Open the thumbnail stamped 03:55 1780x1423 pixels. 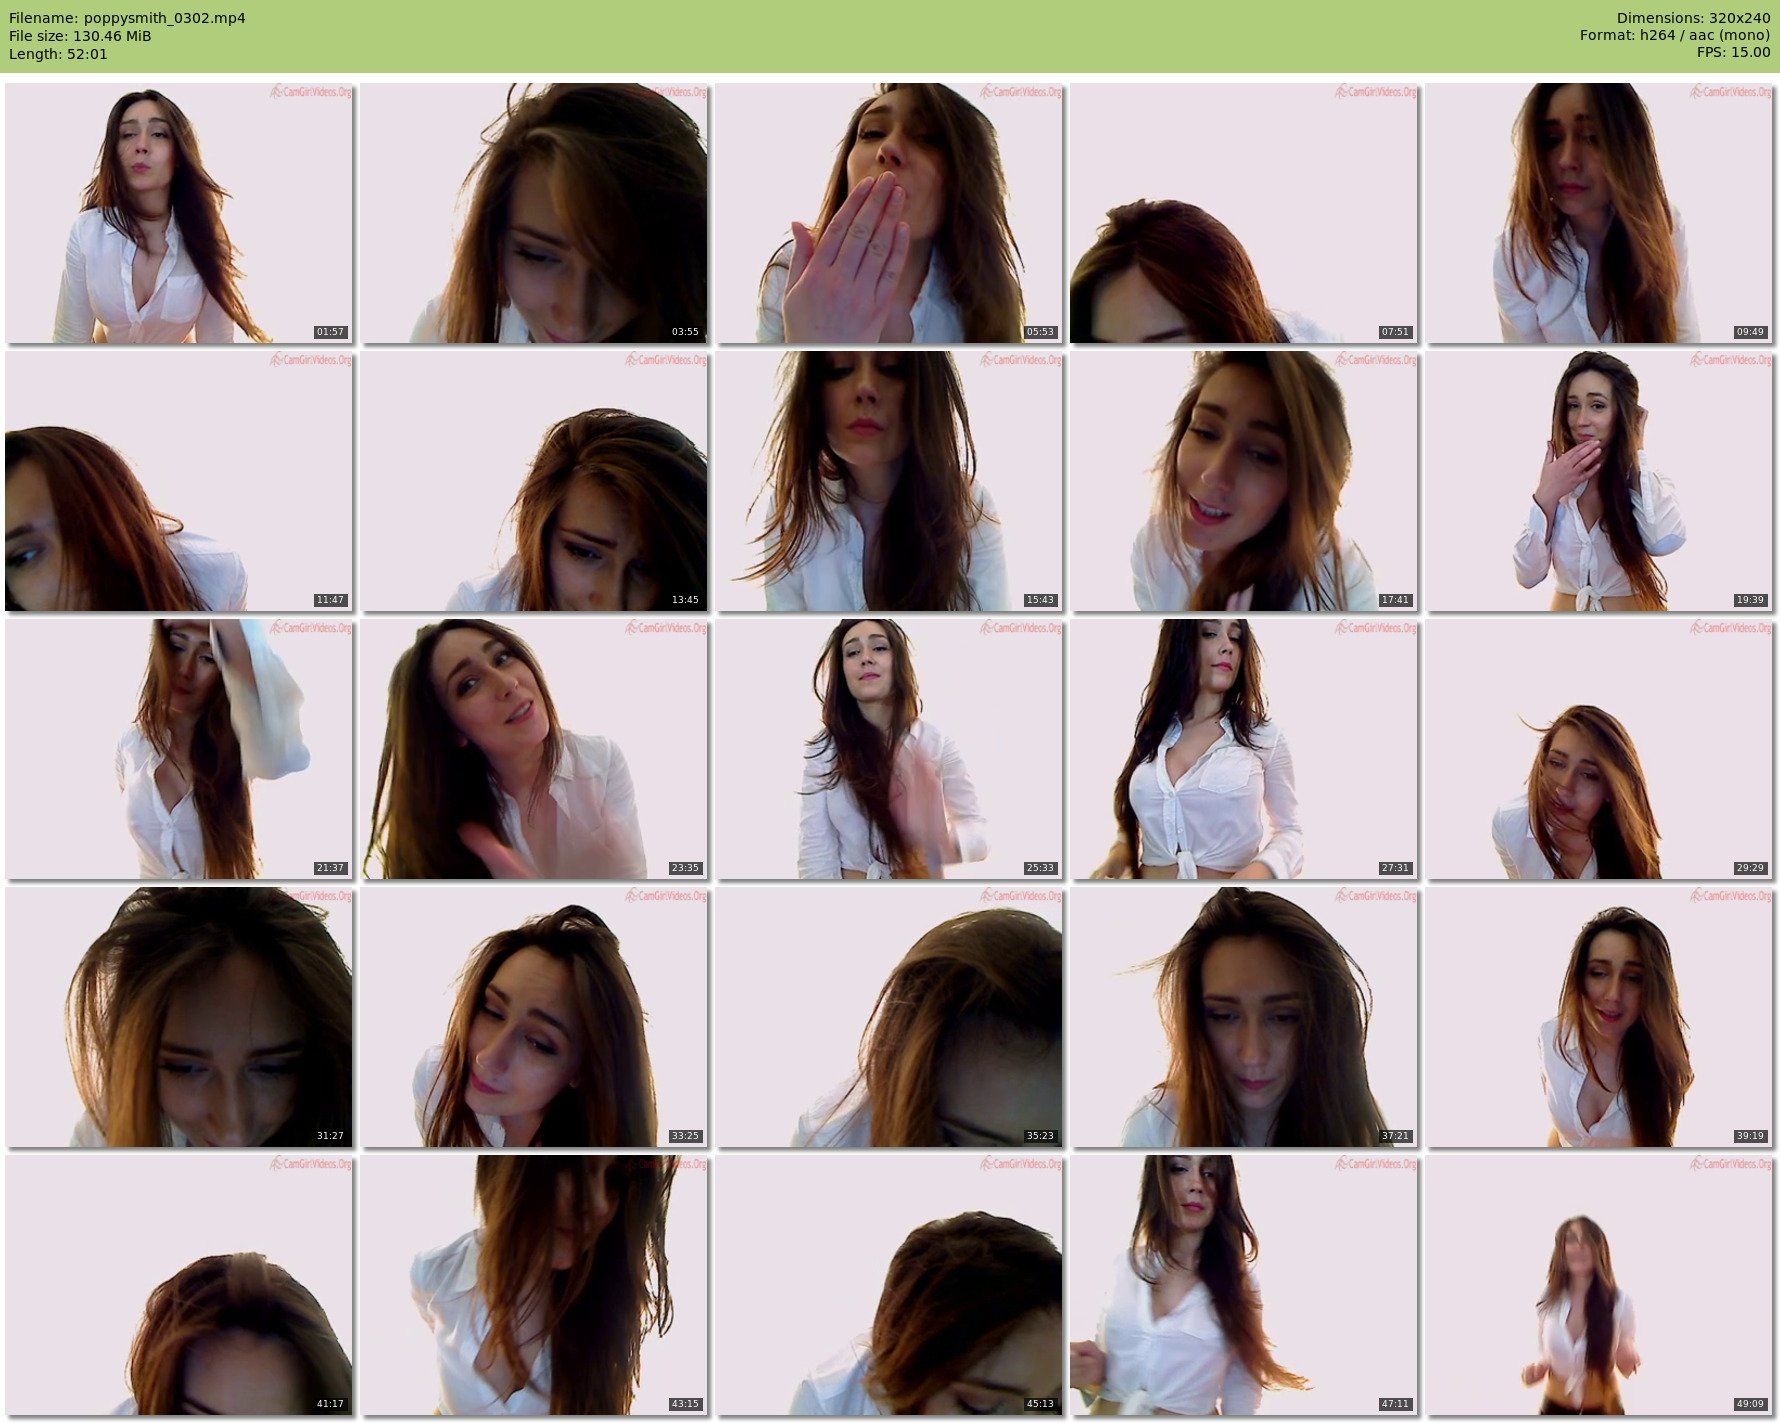point(534,213)
